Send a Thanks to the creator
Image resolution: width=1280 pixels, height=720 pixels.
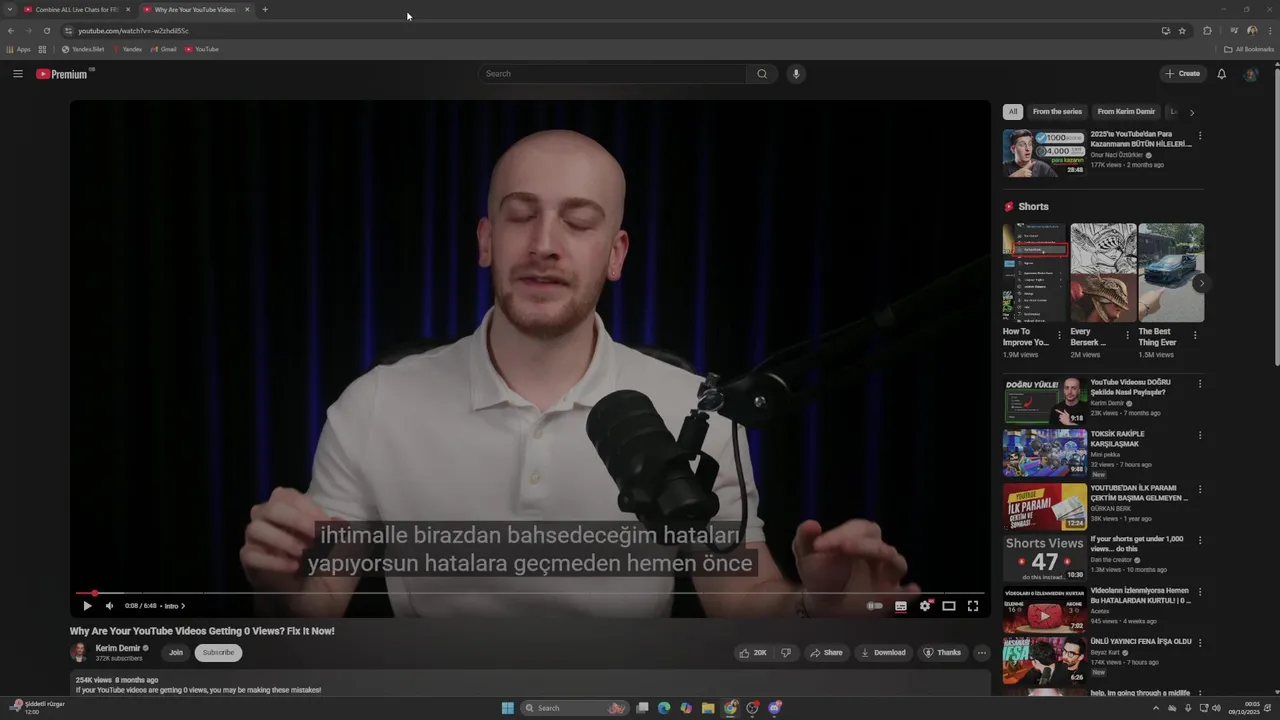pyautogui.click(x=942, y=653)
